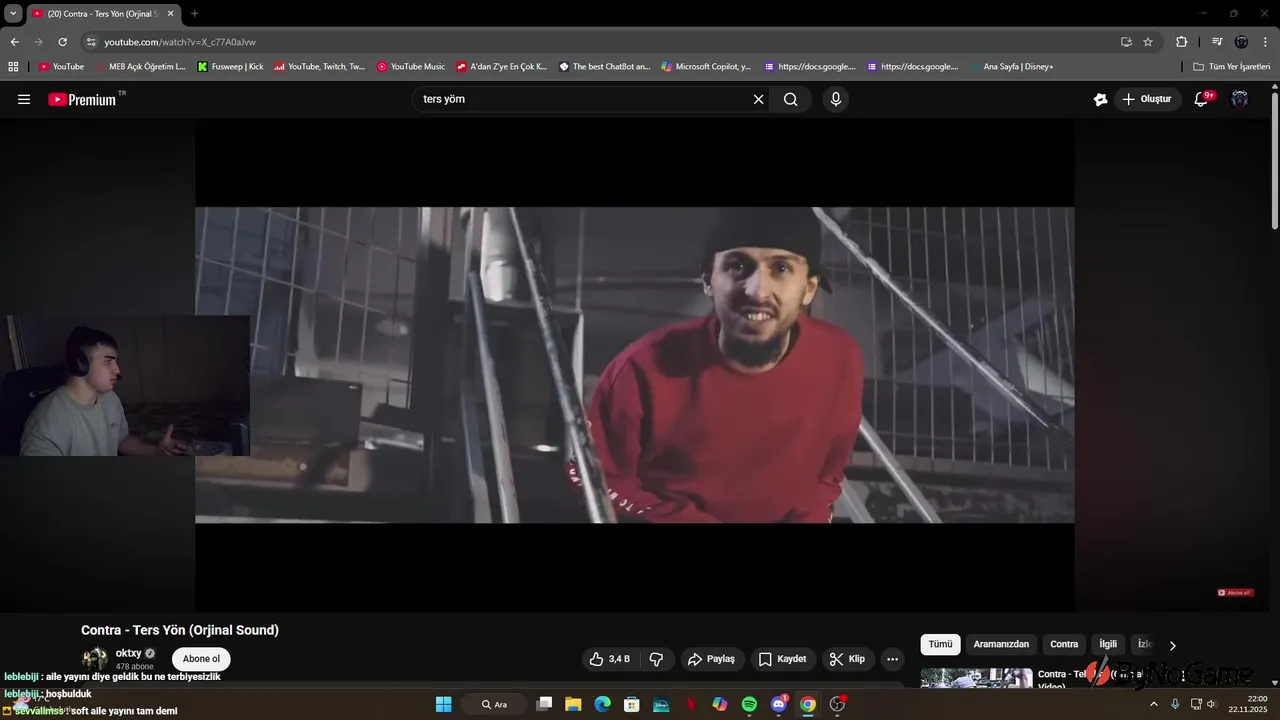This screenshot has width=1280, height=720.
Task: Click the Kaydet save button
Action: [782, 659]
